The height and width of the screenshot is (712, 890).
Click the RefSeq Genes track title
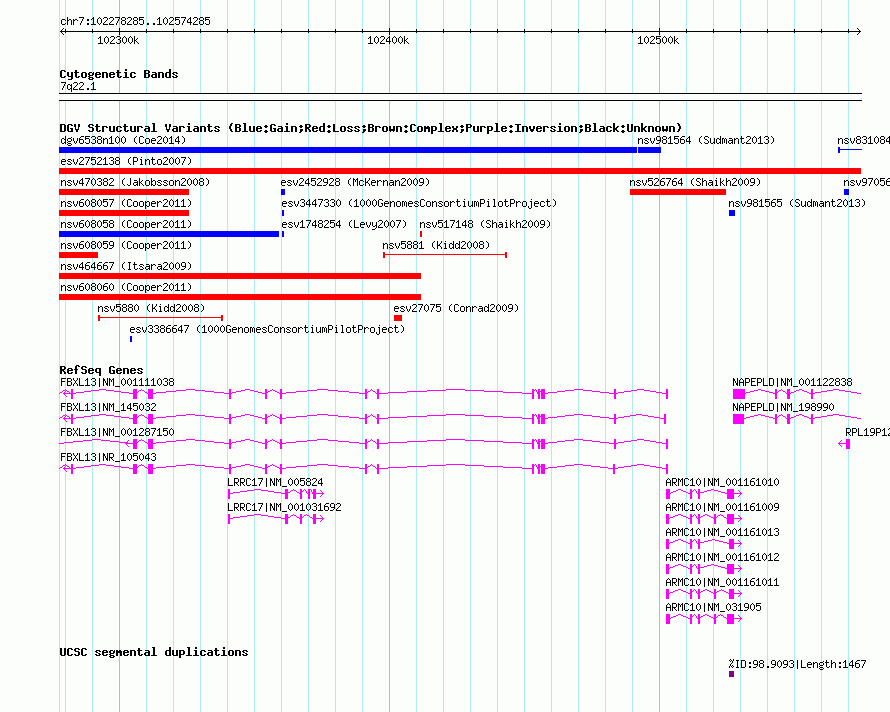pos(102,370)
